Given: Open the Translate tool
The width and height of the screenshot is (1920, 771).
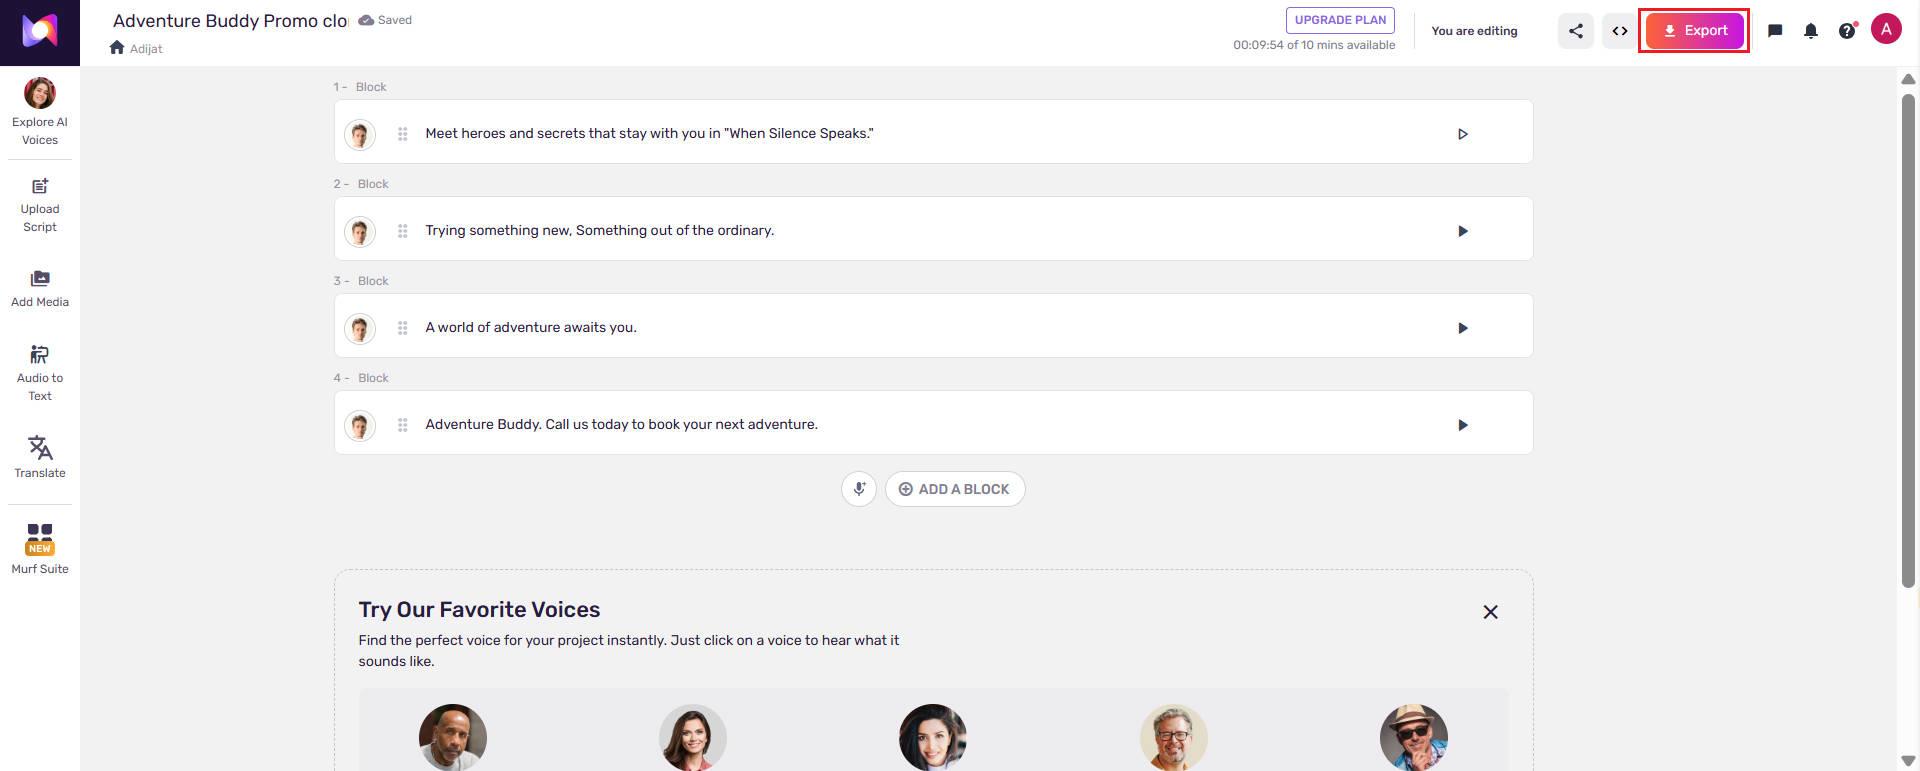Looking at the screenshot, I should pyautogui.click(x=40, y=457).
